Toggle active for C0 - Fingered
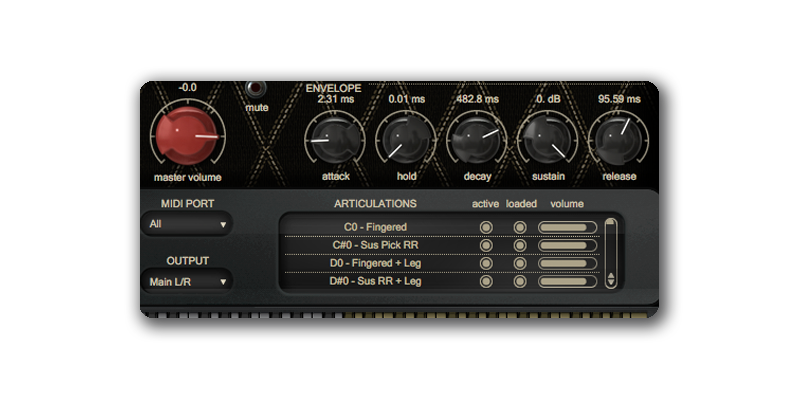 [487, 227]
